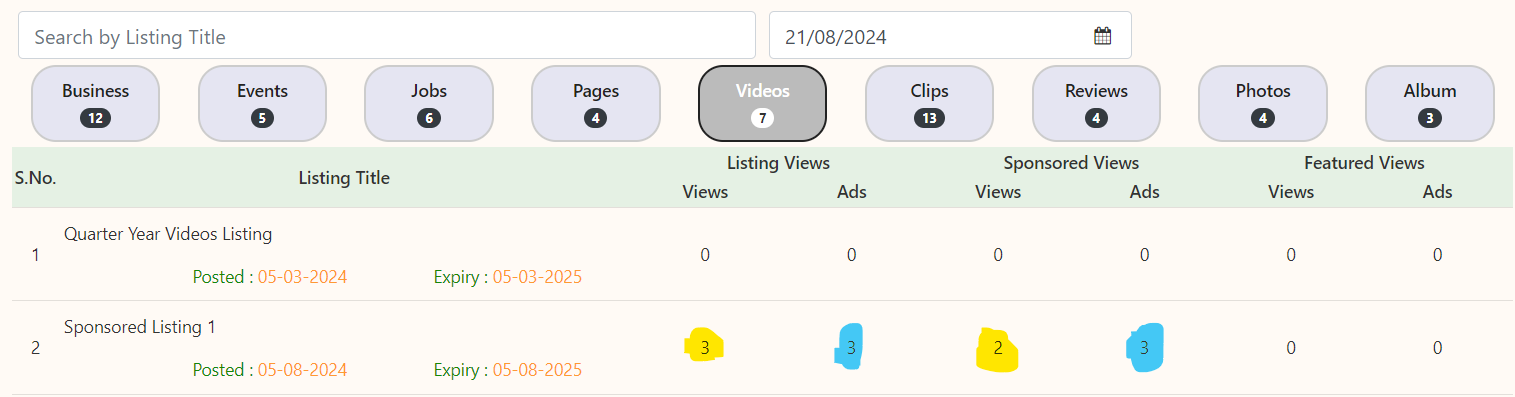
Task: Open the Events tab
Action: pyautogui.click(x=262, y=103)
